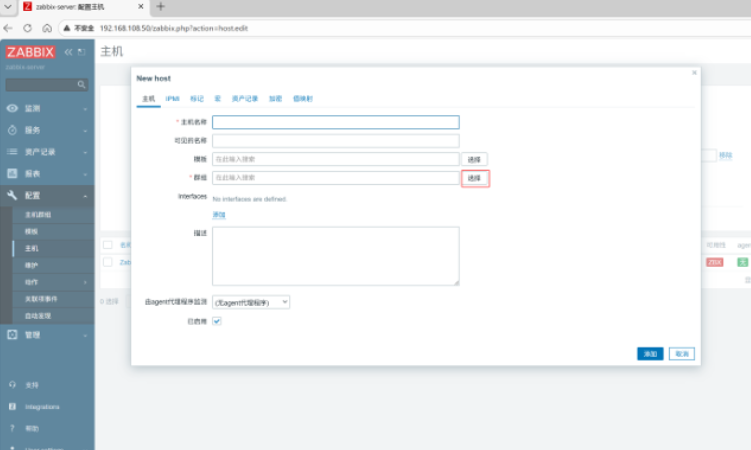The image size is (751, 450).
Task: Click the 描述 text area
Action: (336, 256)
